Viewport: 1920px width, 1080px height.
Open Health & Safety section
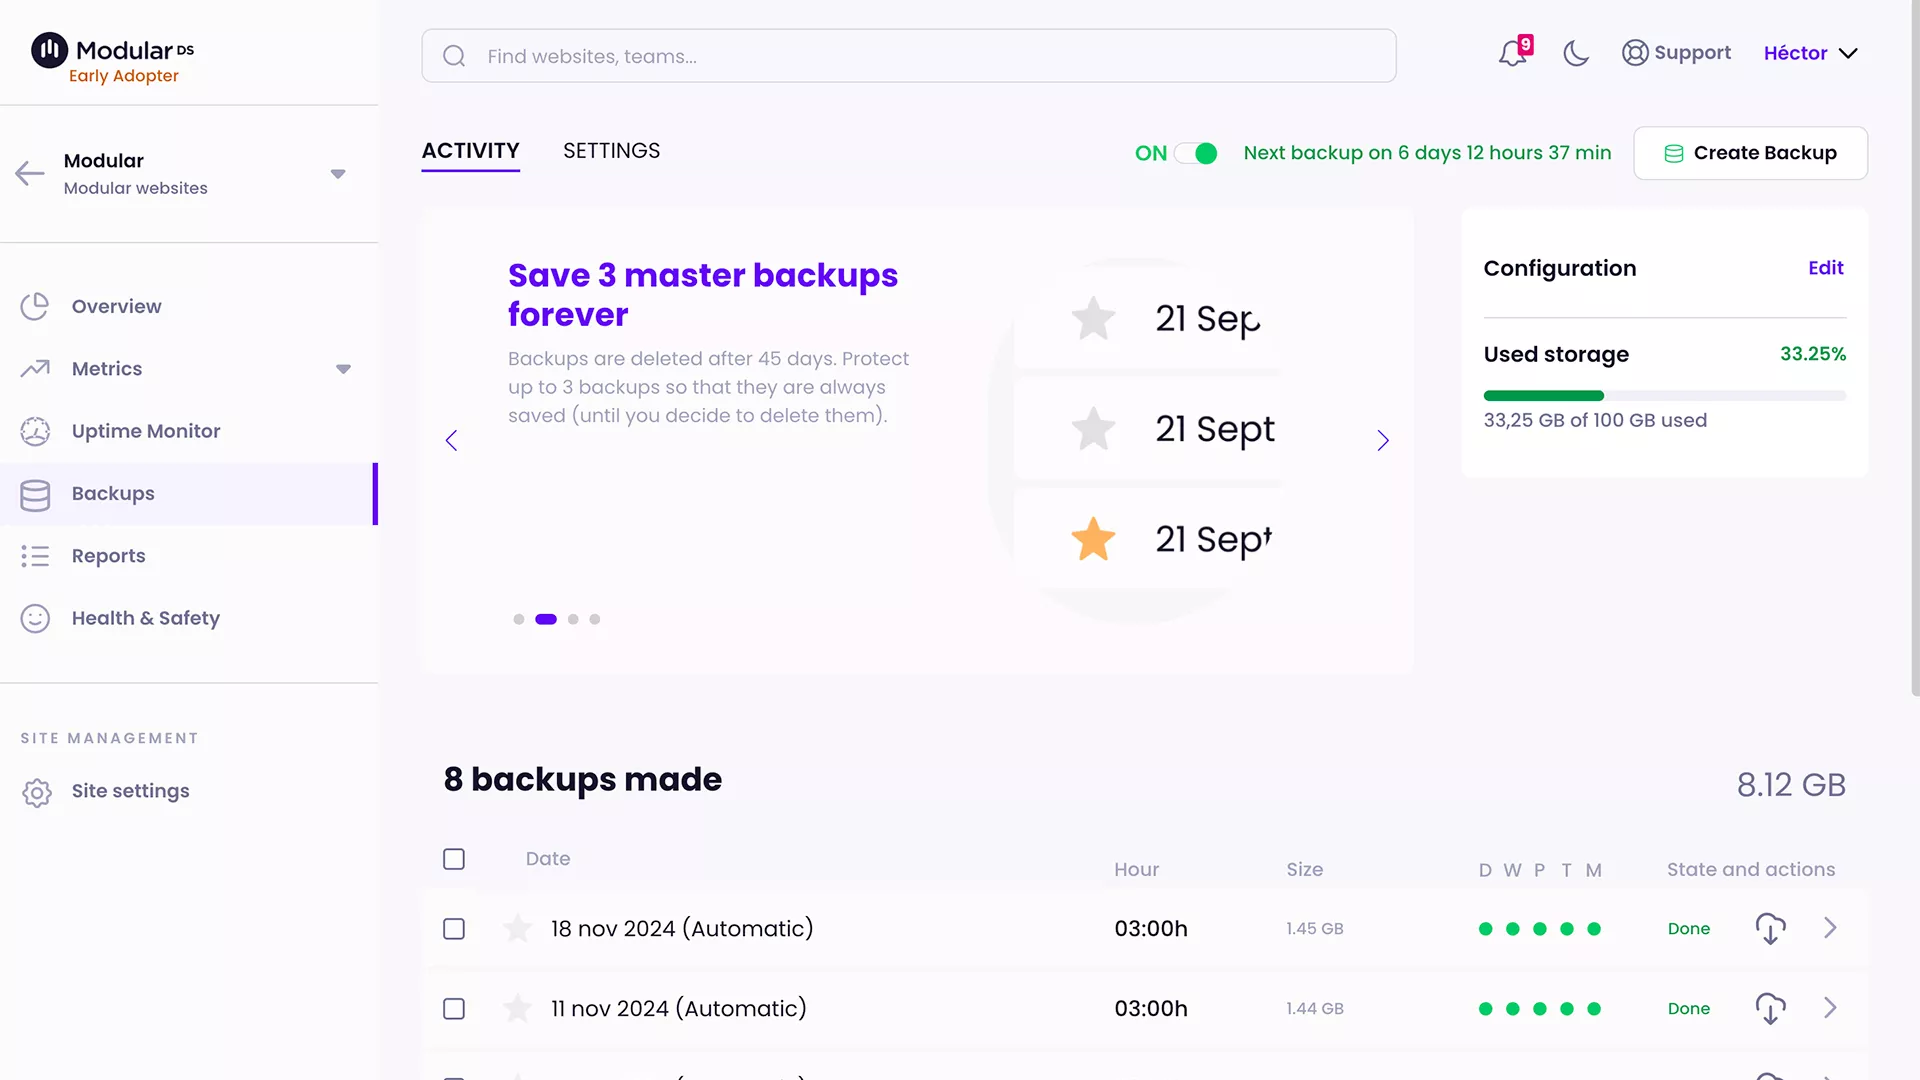pyautogui.click(x=146, y=618)
